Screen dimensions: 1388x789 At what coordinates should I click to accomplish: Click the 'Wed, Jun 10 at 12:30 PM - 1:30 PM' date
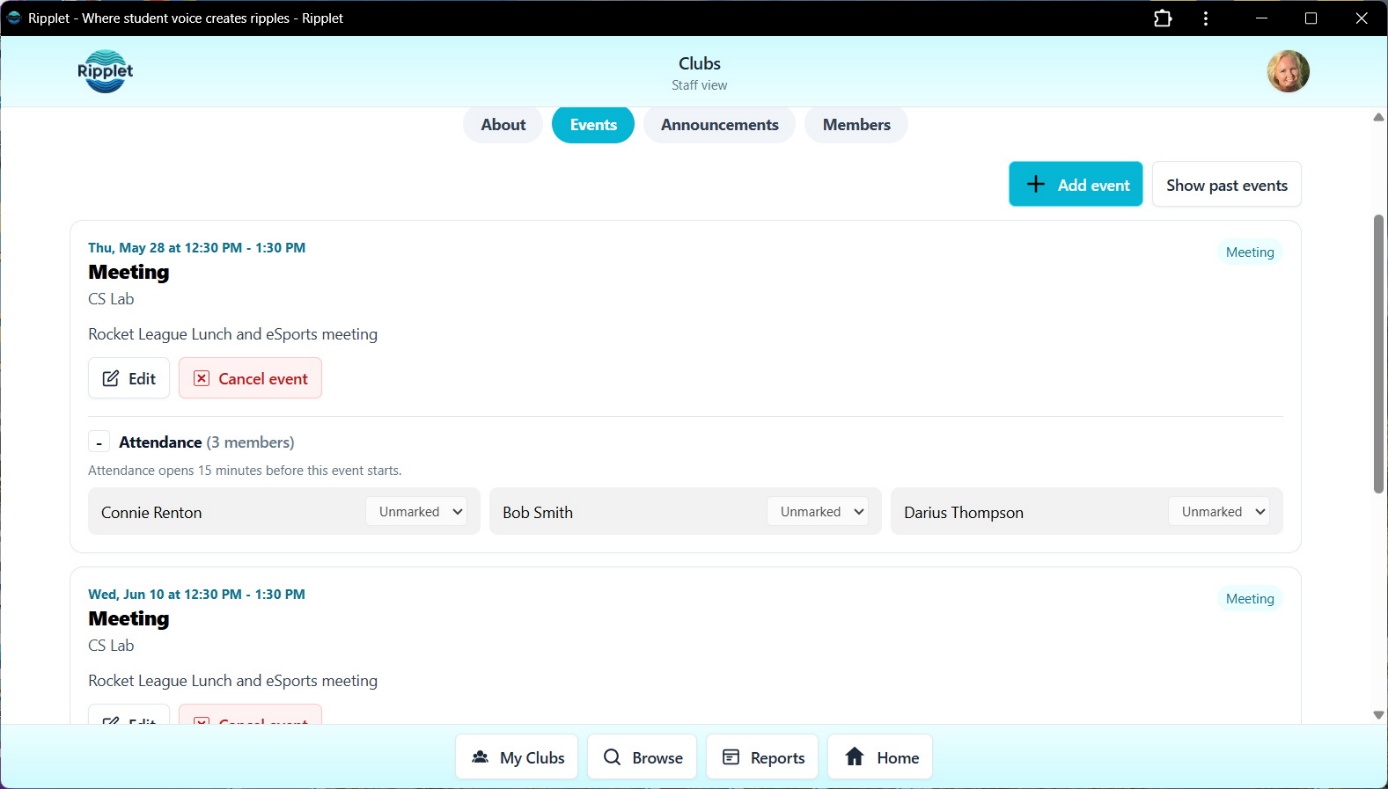click(197, 594)
